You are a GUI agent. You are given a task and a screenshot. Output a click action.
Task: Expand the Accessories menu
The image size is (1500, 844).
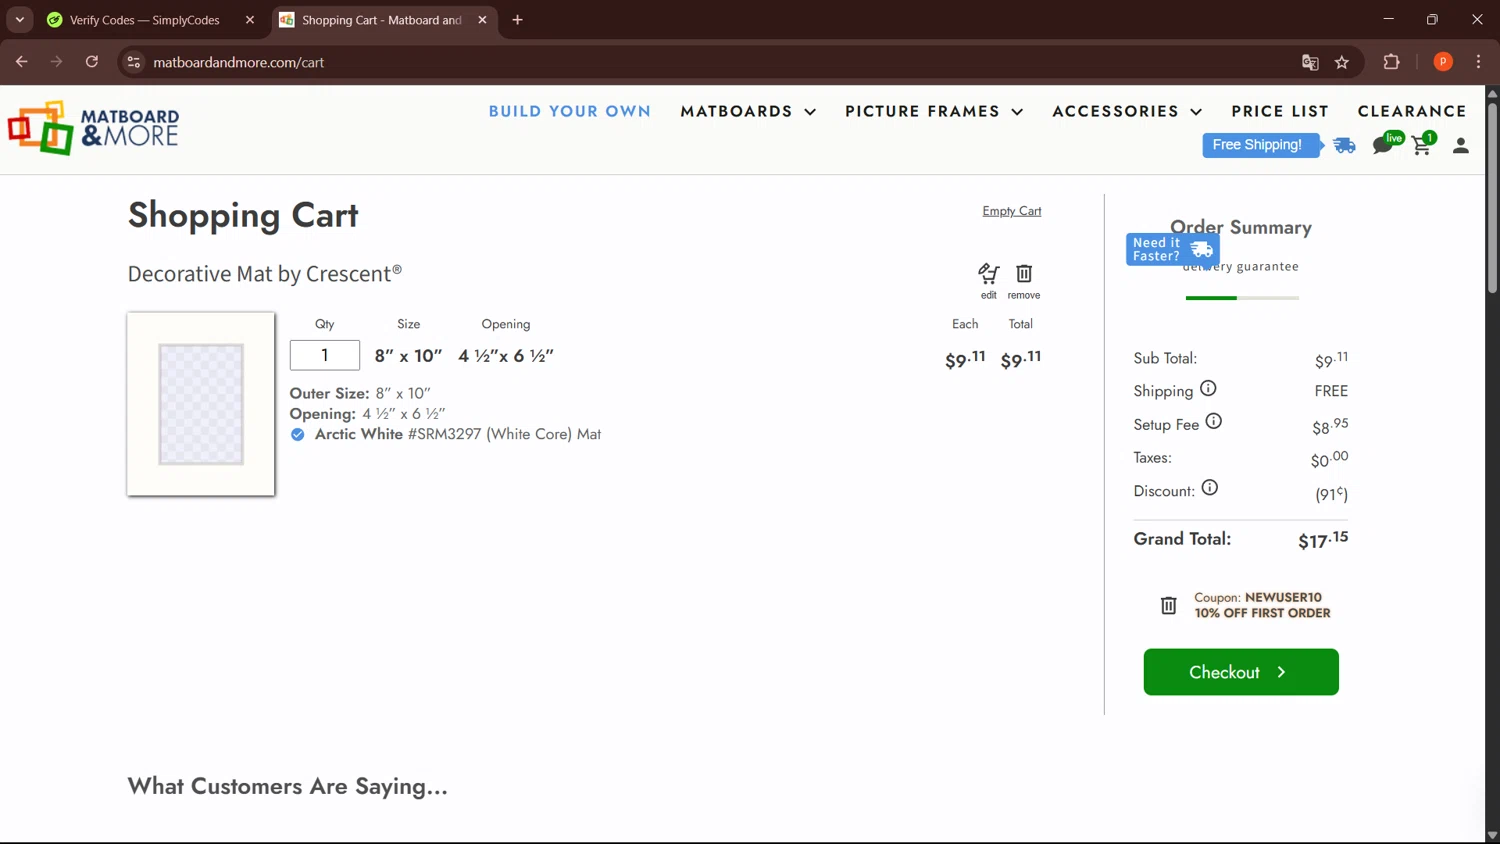(1127, 111)
